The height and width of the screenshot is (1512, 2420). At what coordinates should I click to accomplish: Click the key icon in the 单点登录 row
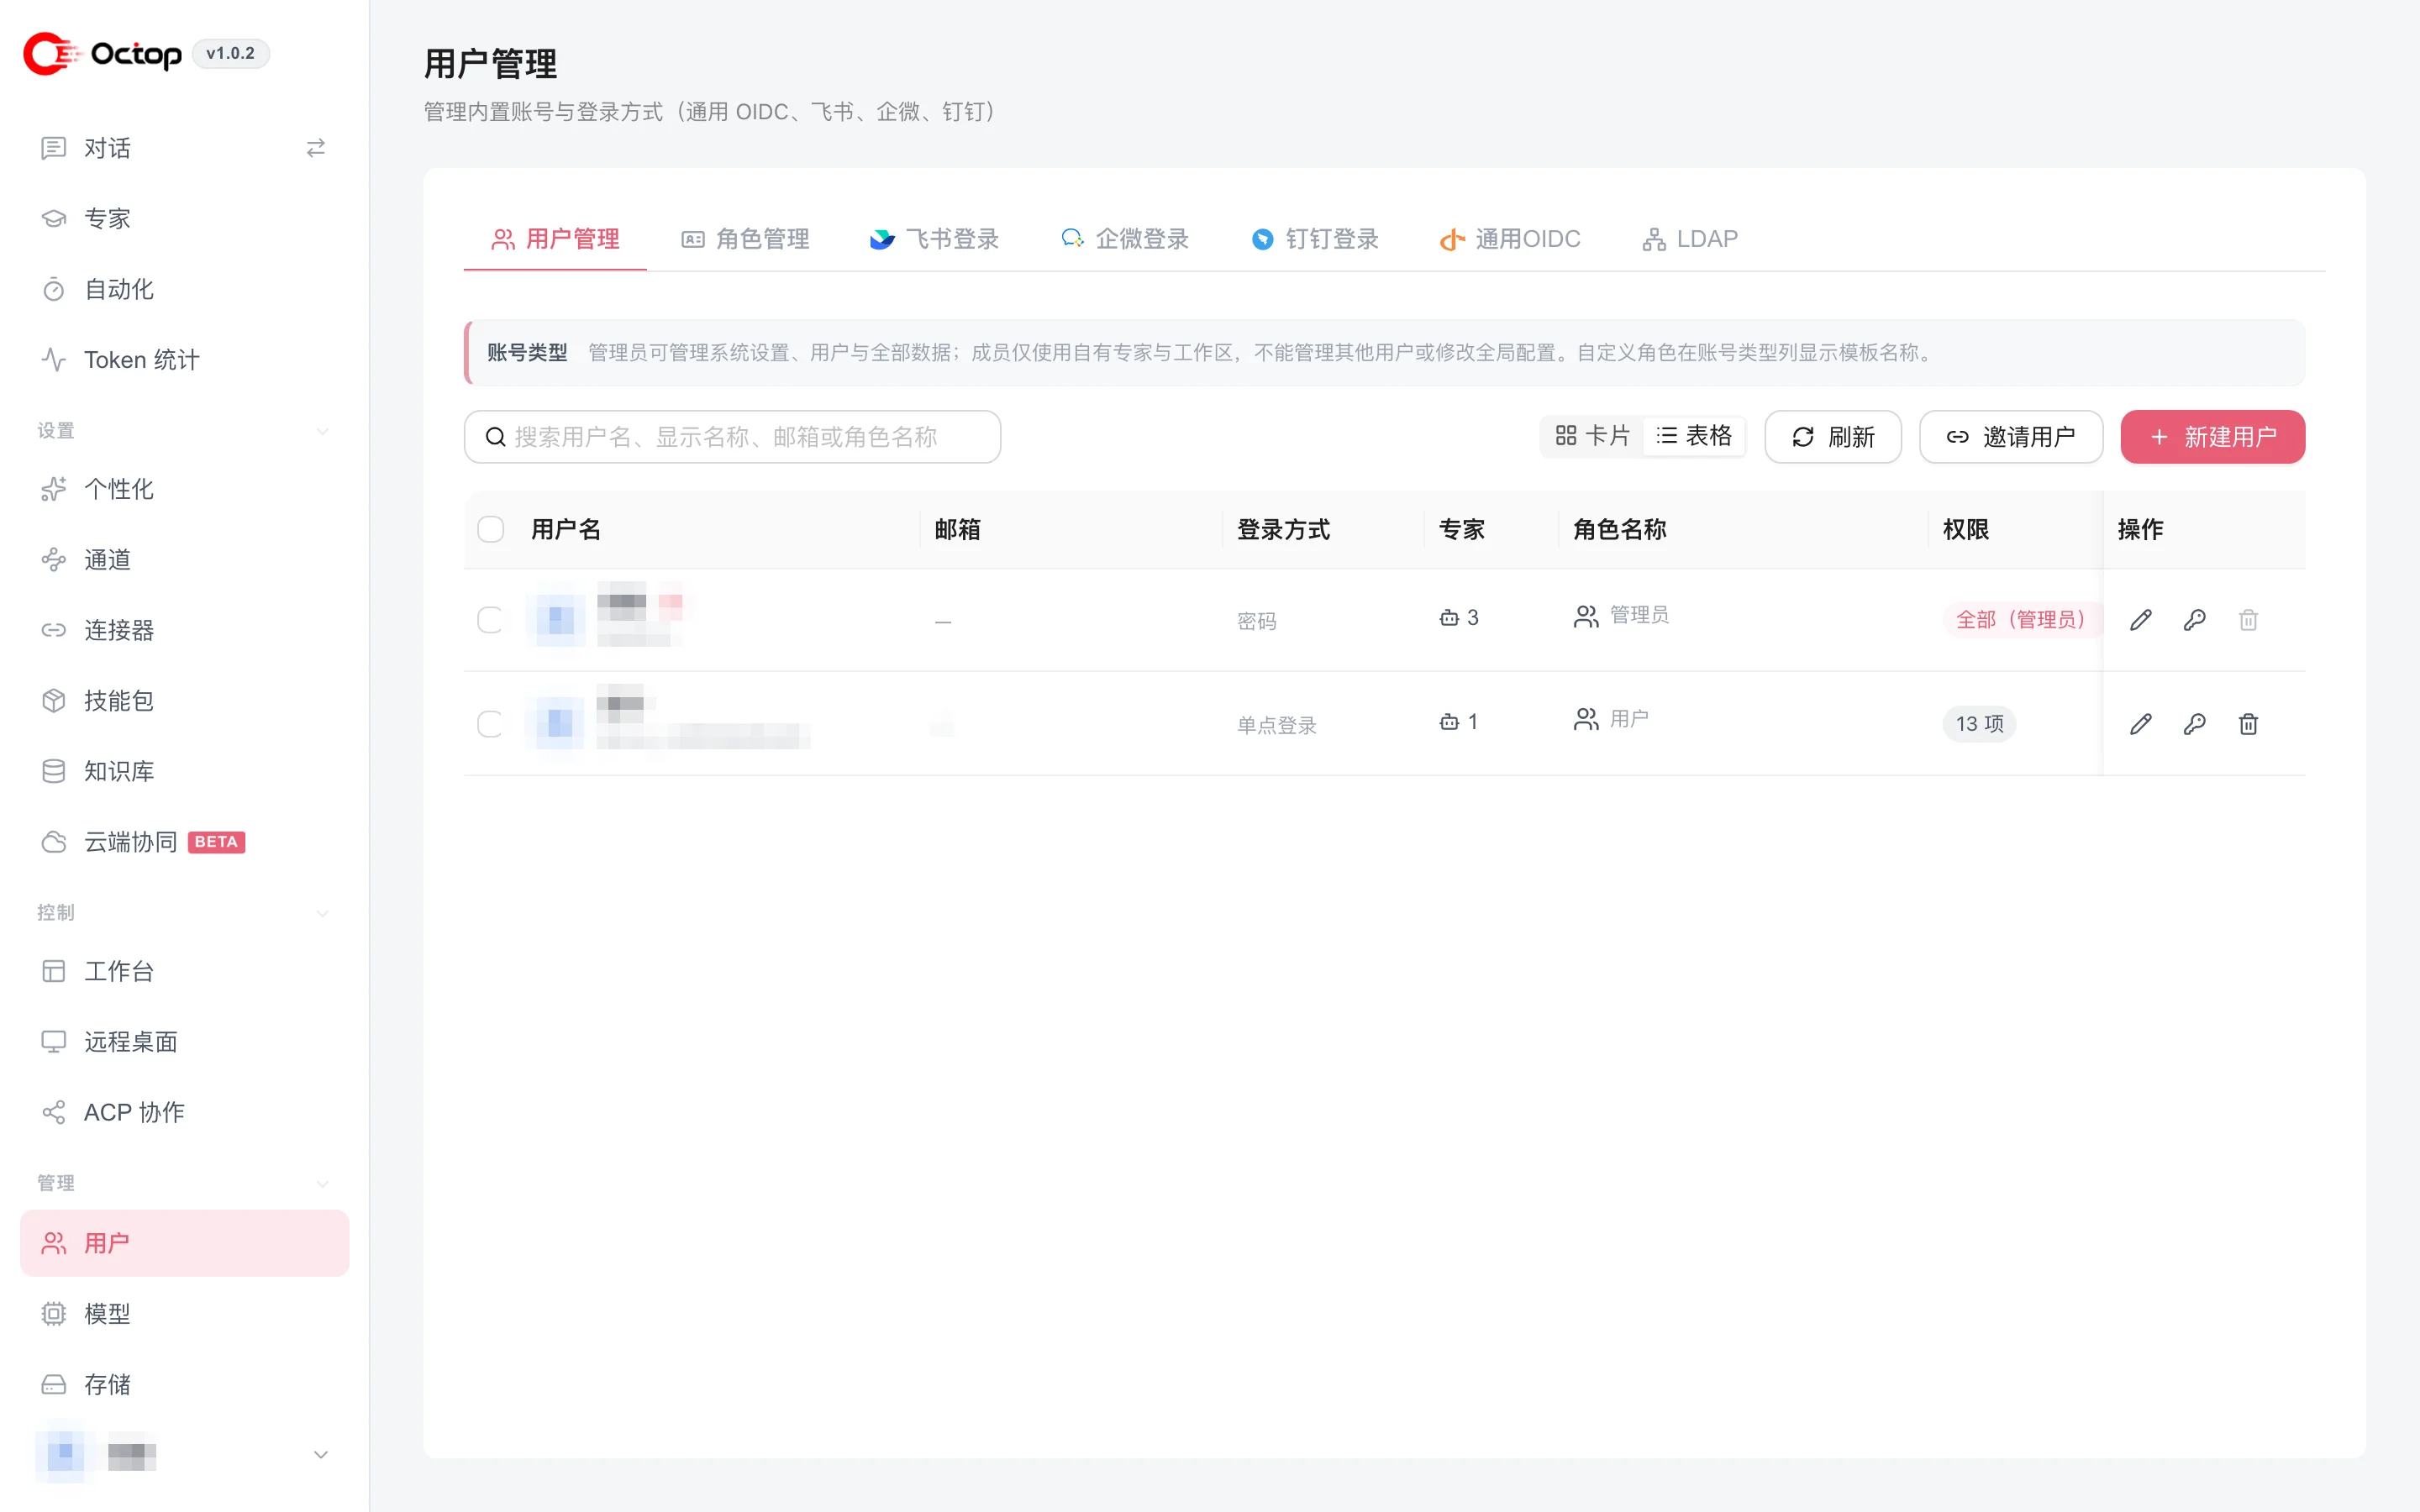[2194, 724]
